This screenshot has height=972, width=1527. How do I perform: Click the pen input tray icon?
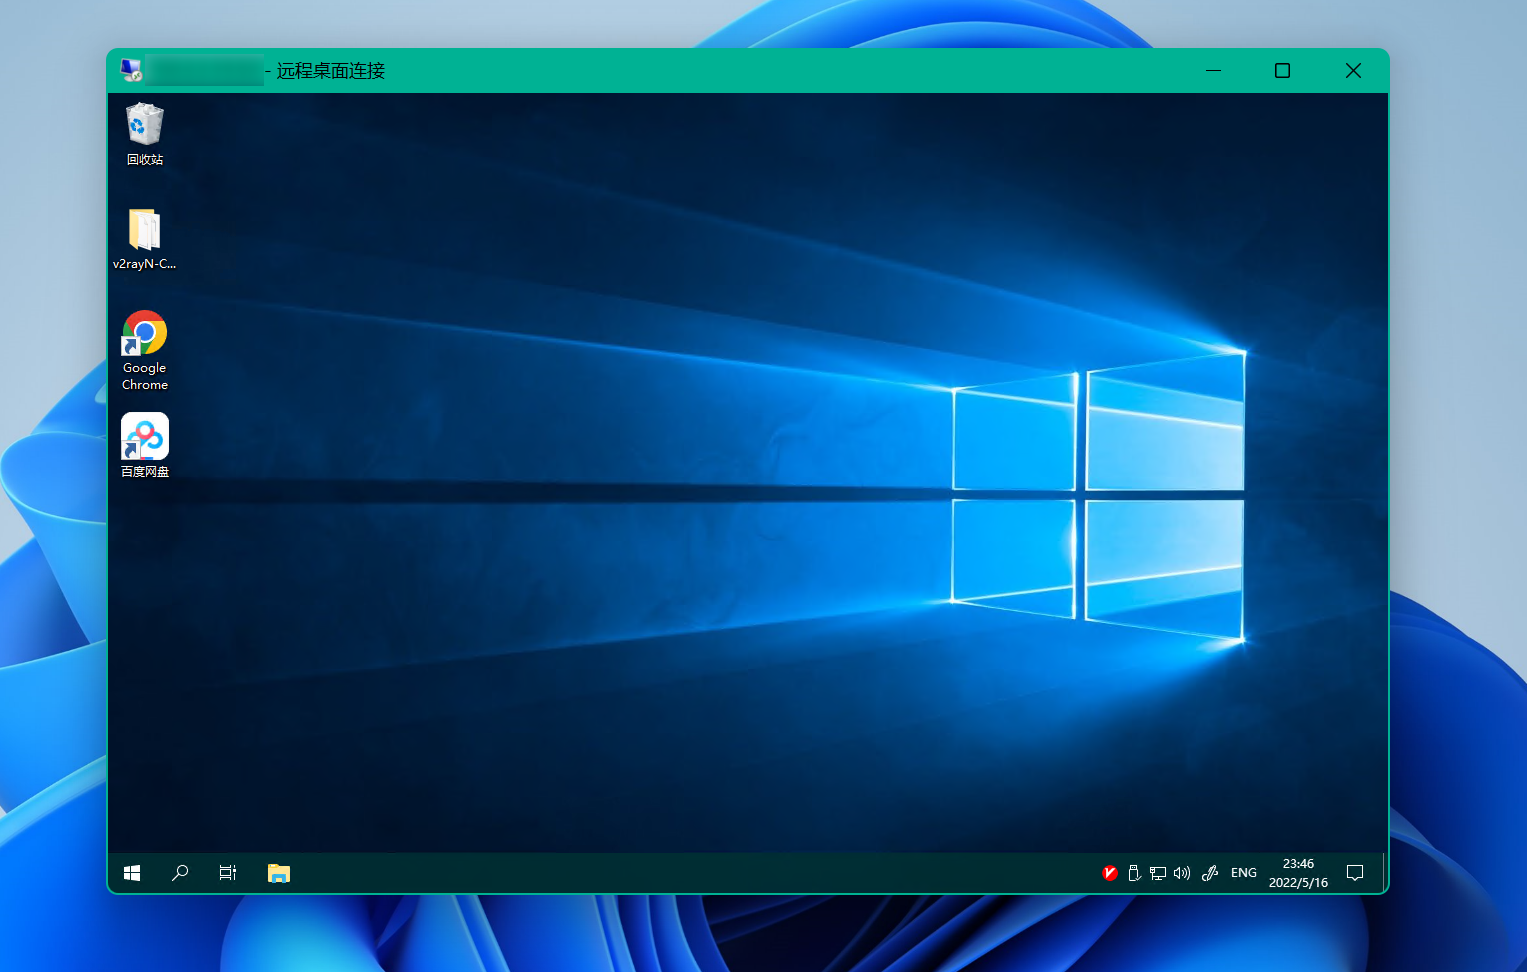1210,873
